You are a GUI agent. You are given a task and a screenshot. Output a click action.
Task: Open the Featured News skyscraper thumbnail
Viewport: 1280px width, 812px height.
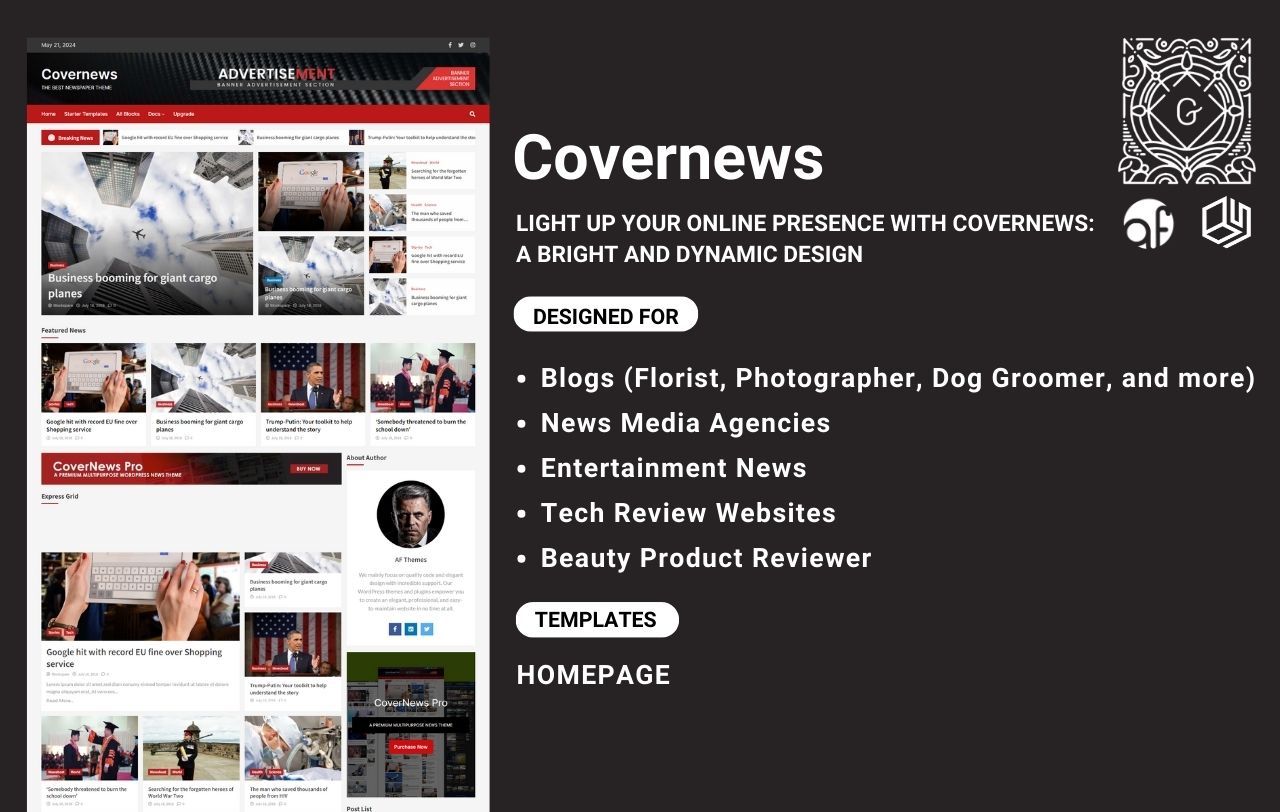[203, 378]
